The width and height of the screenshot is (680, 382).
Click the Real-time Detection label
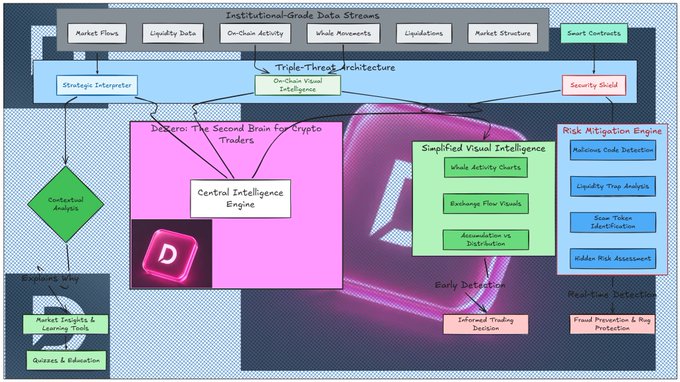click(612, 294)
